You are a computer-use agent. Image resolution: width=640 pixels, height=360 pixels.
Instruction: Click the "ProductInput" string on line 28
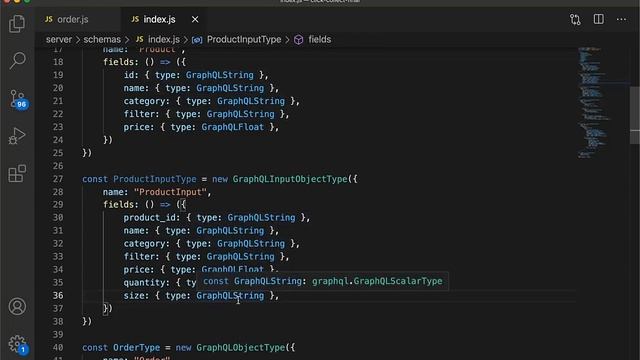170,192
